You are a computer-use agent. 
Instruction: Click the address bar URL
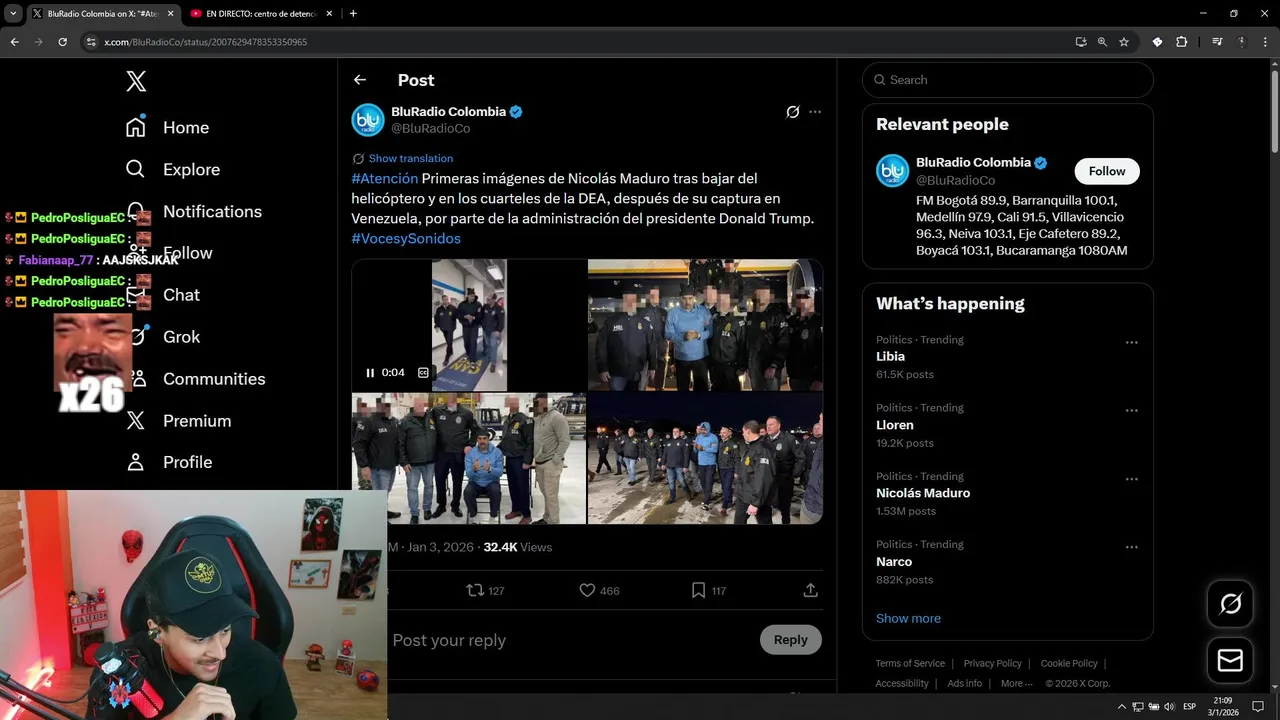[205, 42]
